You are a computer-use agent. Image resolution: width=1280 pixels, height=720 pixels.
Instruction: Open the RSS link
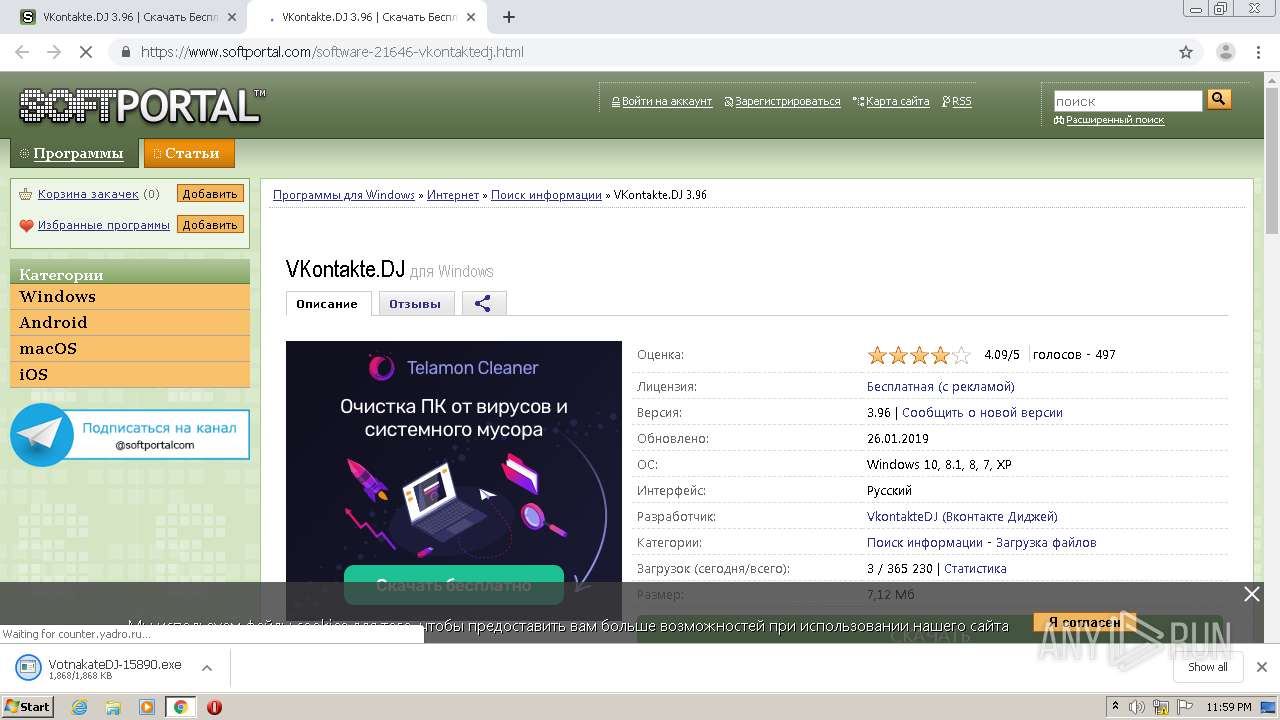pos(961,101)
